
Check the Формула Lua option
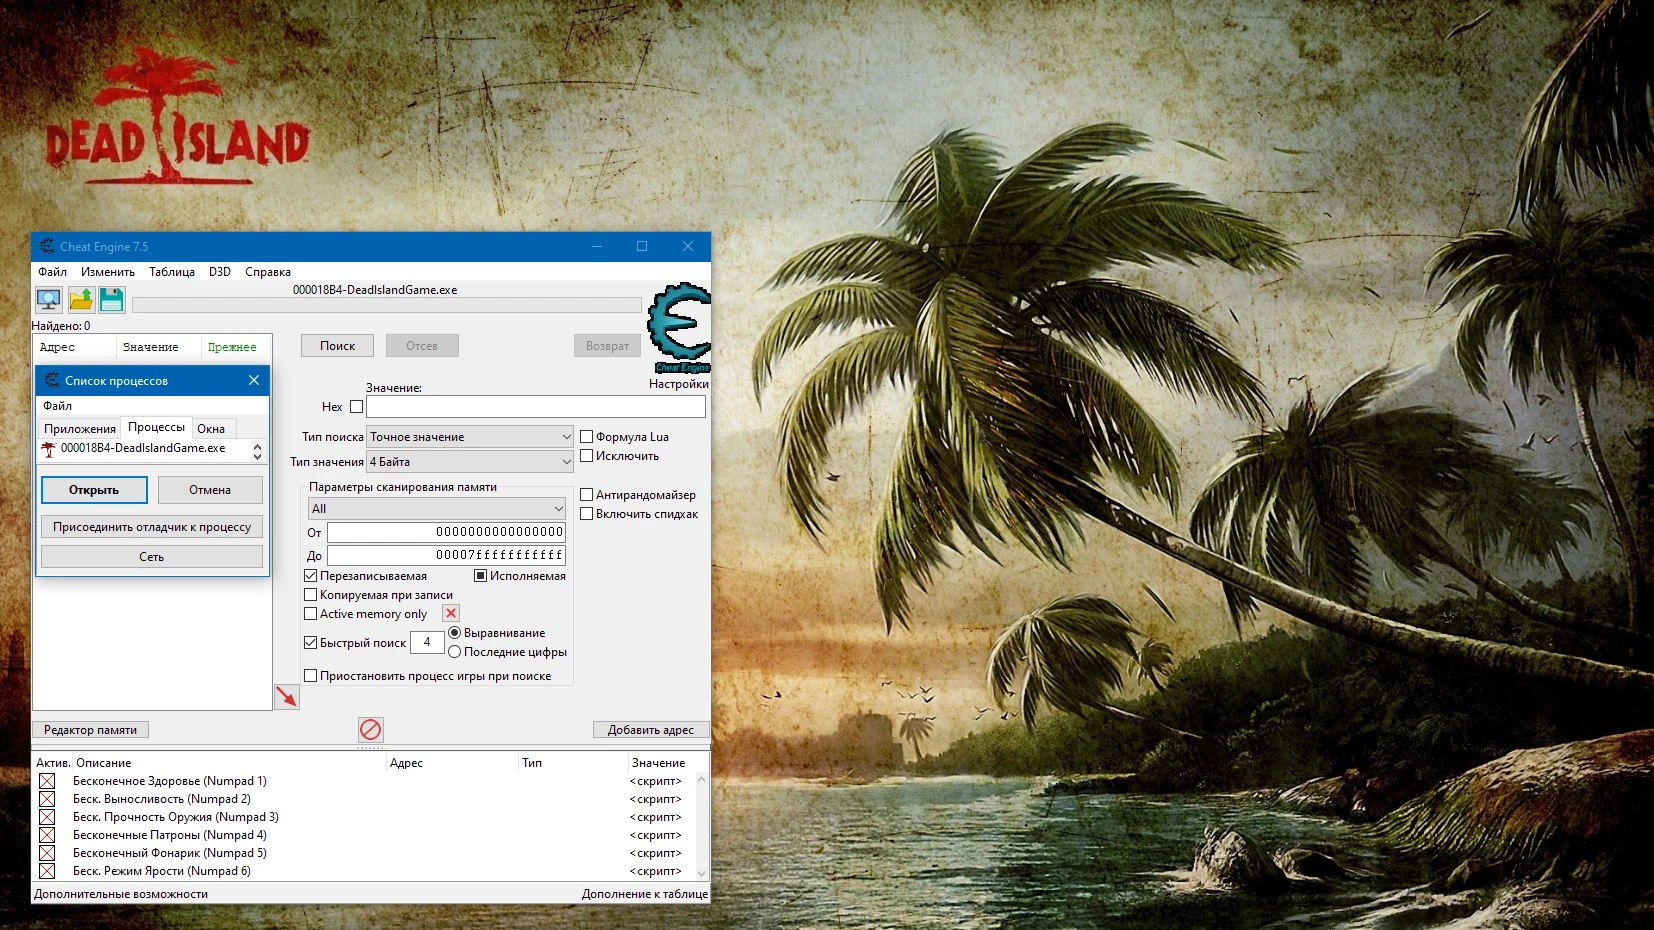[x=587, y=436]
